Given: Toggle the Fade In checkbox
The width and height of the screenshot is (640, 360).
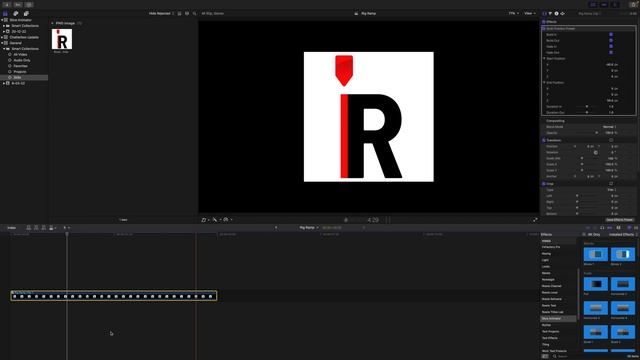Looking at the screenshot, I should pos(611,47).
